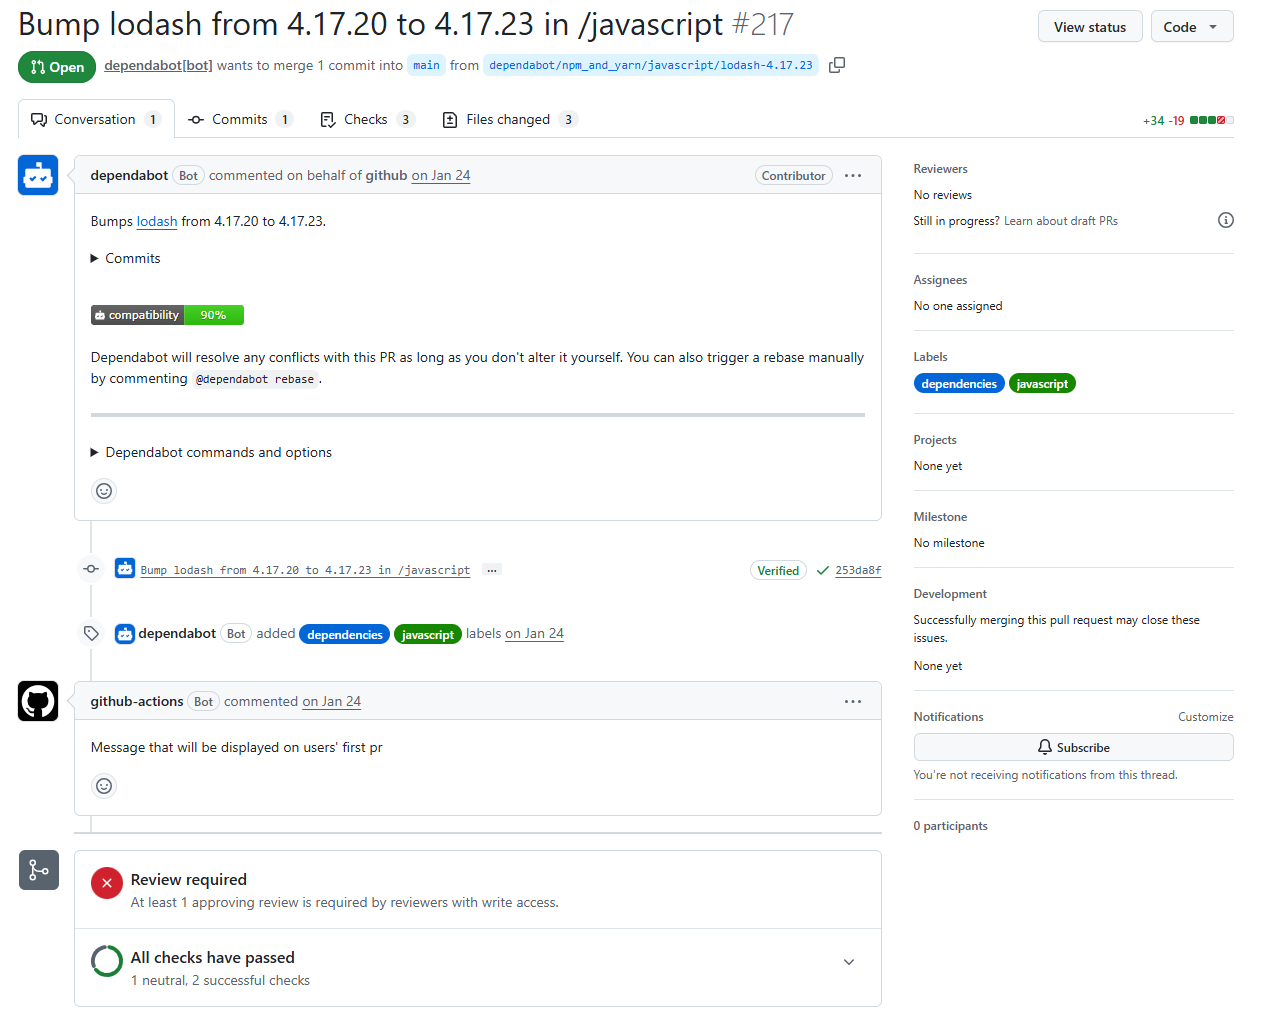Click the github-actions avatar icon
The image size is (1286, 1013).
[38, 701]
